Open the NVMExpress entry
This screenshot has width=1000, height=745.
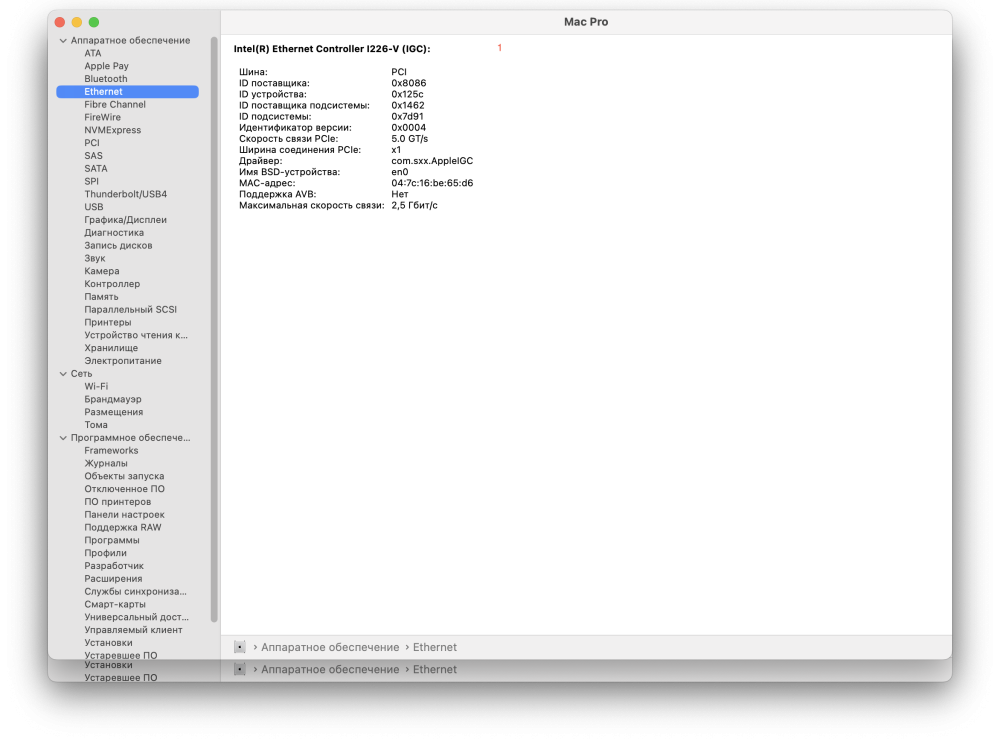coord(113,129)
